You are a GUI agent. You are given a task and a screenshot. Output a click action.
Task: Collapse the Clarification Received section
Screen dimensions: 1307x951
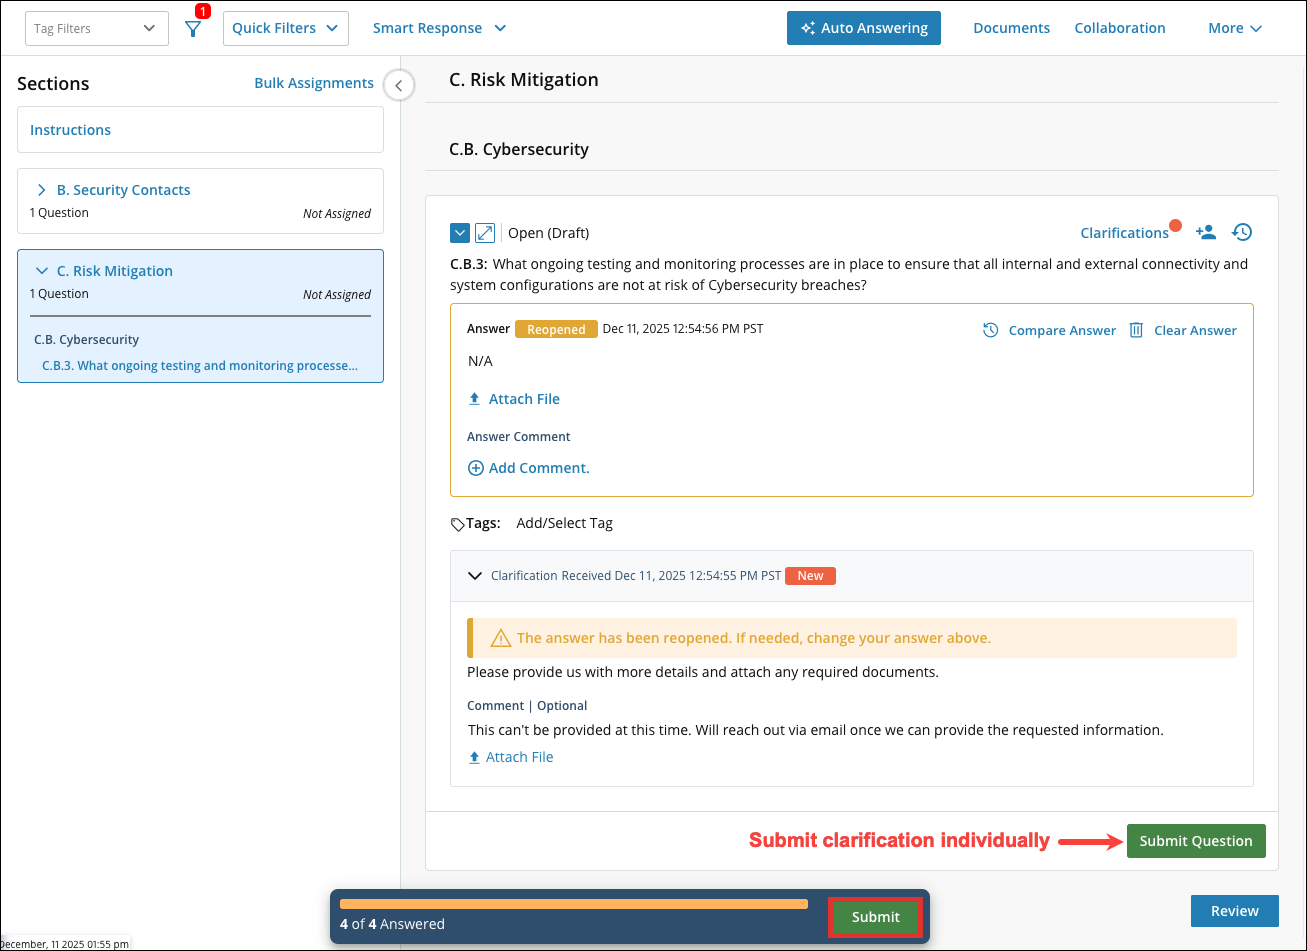click(x=475, y=576)
